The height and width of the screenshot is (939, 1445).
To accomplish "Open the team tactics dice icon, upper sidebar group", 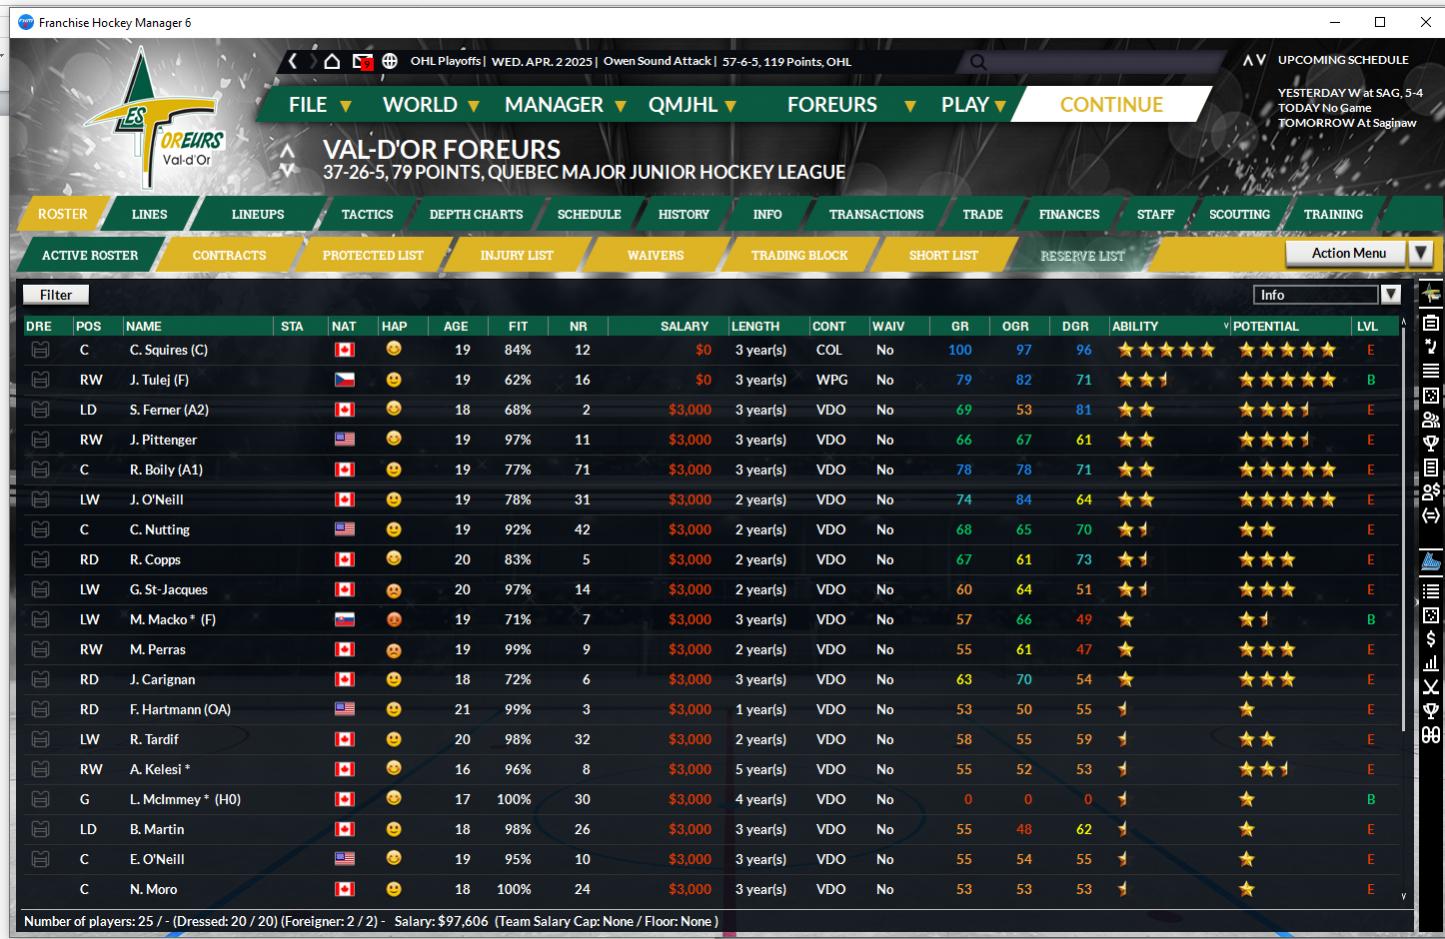I will 1431,395.
